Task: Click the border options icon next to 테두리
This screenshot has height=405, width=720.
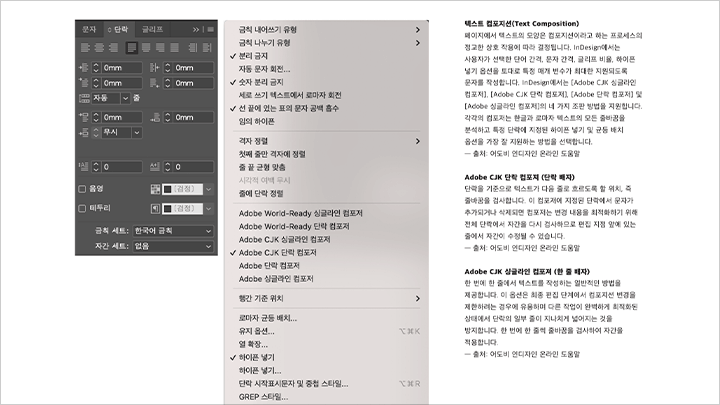Action: pos(155,208)
